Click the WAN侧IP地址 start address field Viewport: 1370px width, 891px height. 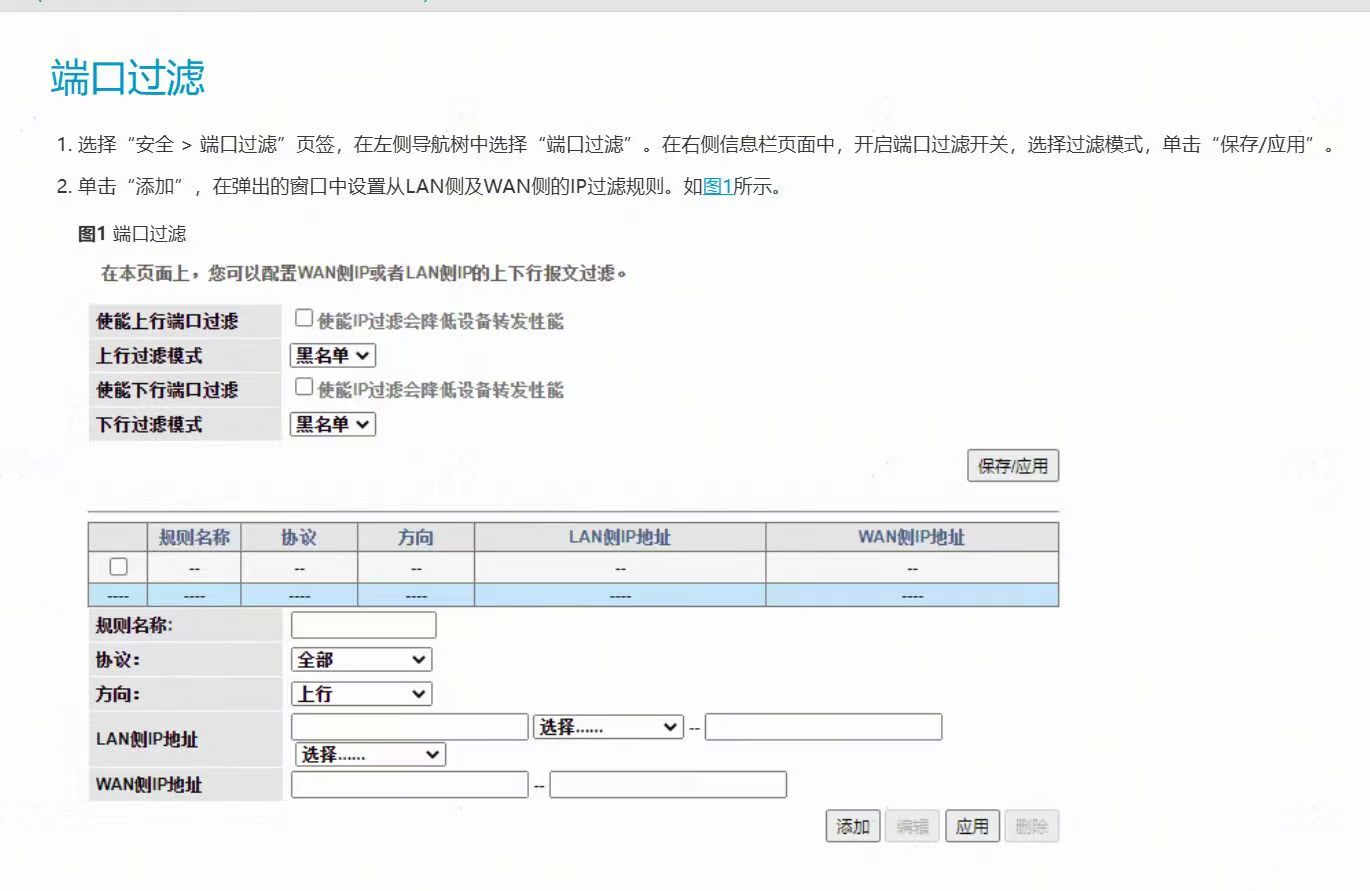click(x=409, y=785)
